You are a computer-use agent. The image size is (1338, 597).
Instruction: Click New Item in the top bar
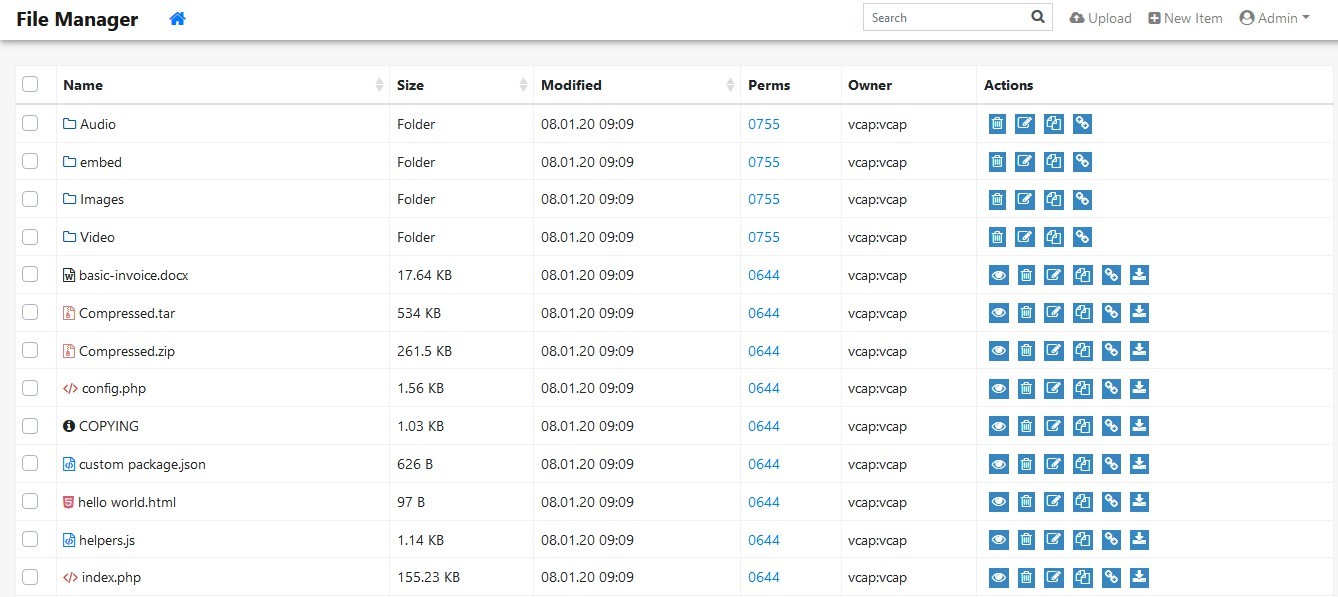[1186, 18]
